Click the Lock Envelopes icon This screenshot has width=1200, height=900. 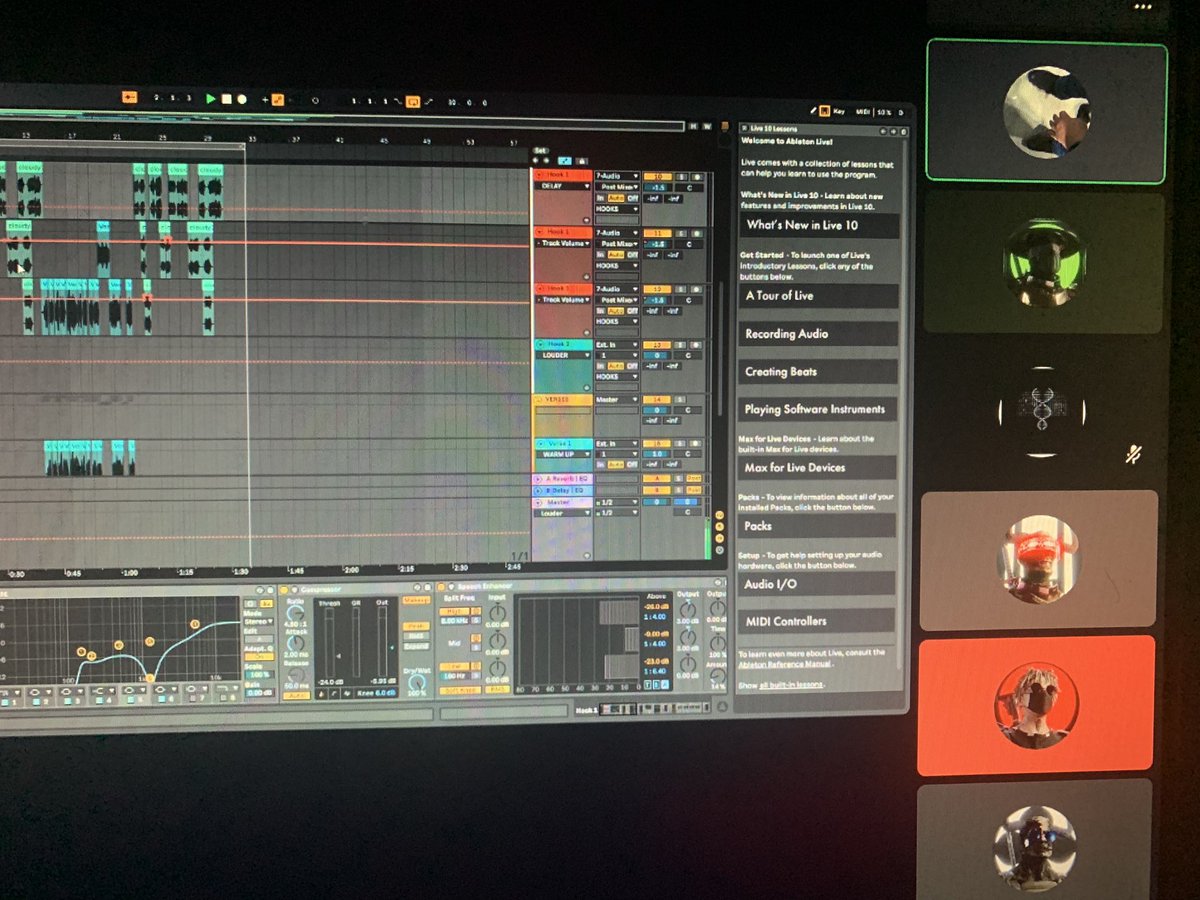[583, 160]
